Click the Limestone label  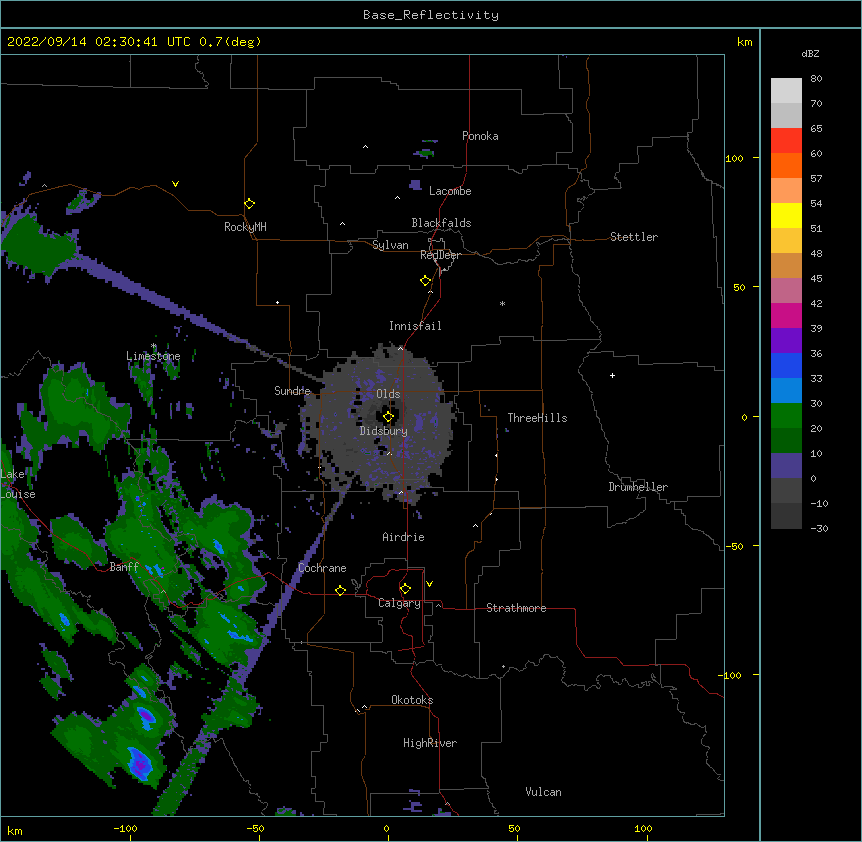tap(153, 356)
